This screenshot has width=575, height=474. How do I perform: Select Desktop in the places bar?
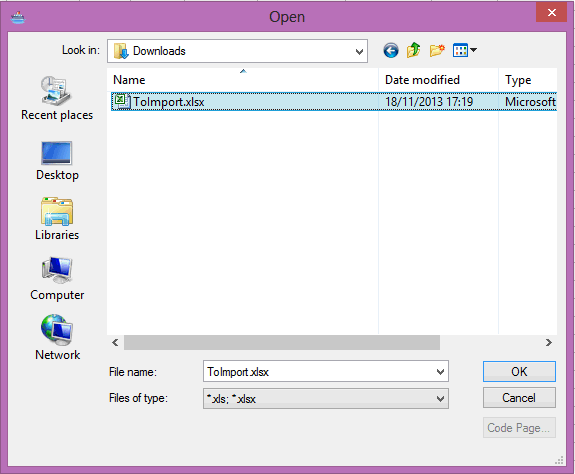pyautogui.click(x=57, y=161)
